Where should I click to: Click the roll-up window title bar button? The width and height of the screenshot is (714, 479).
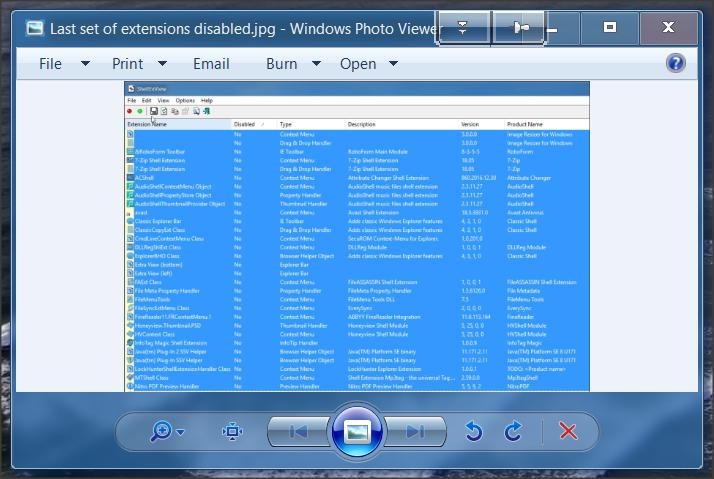(463, 28)
